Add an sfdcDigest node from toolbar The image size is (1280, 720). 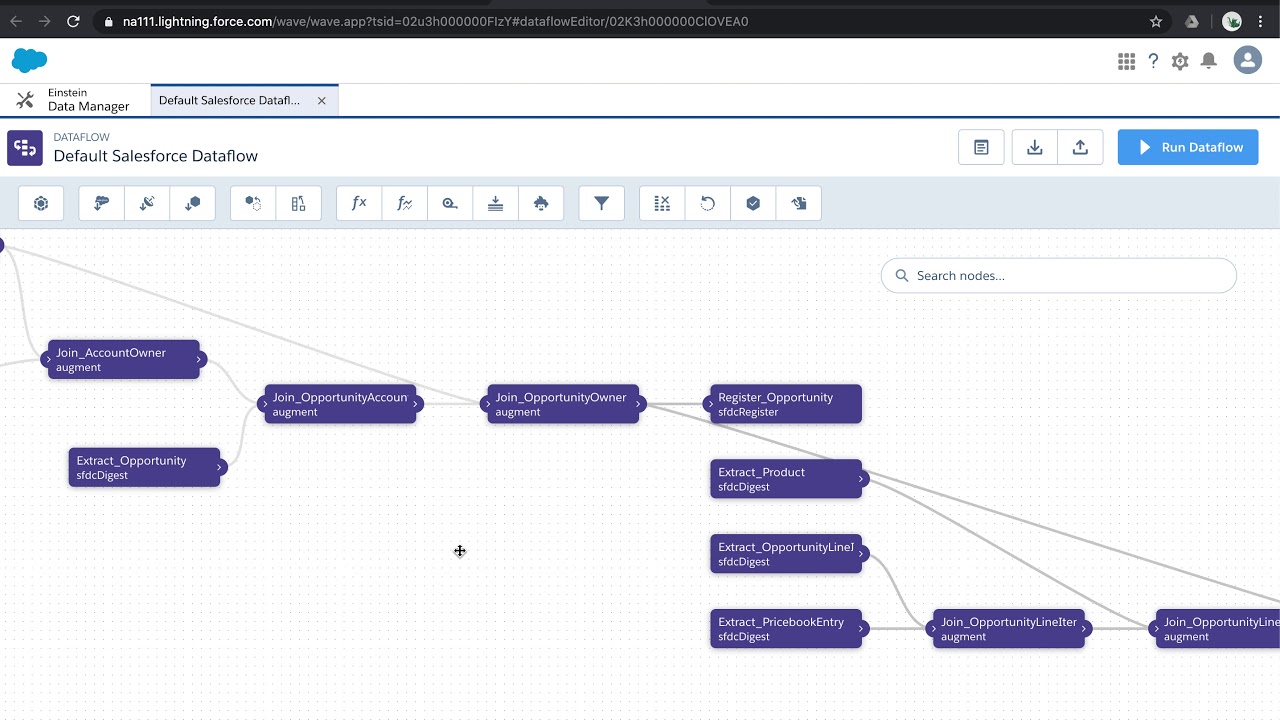[x=101, y=203]
